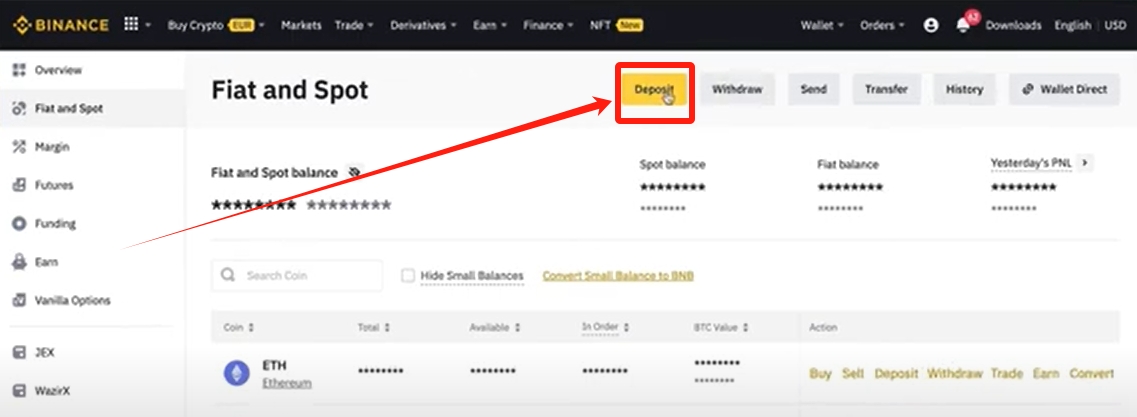Screen dimensions: 1137x417
Task: Sort by Available column header
Action: pos(495,328)
